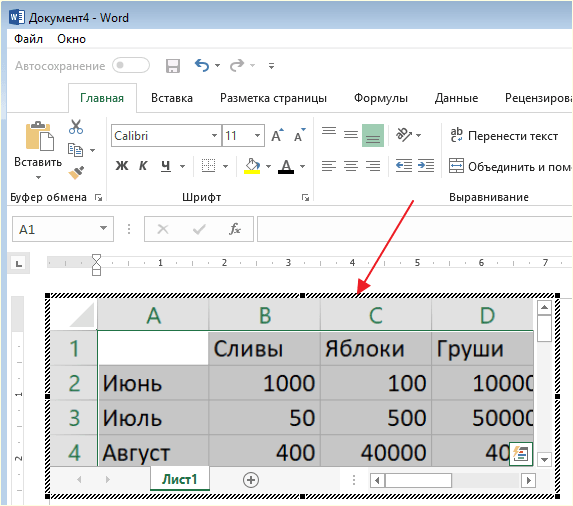Apply black font color A
The image size is (573, 506).
tap(286, 166)
